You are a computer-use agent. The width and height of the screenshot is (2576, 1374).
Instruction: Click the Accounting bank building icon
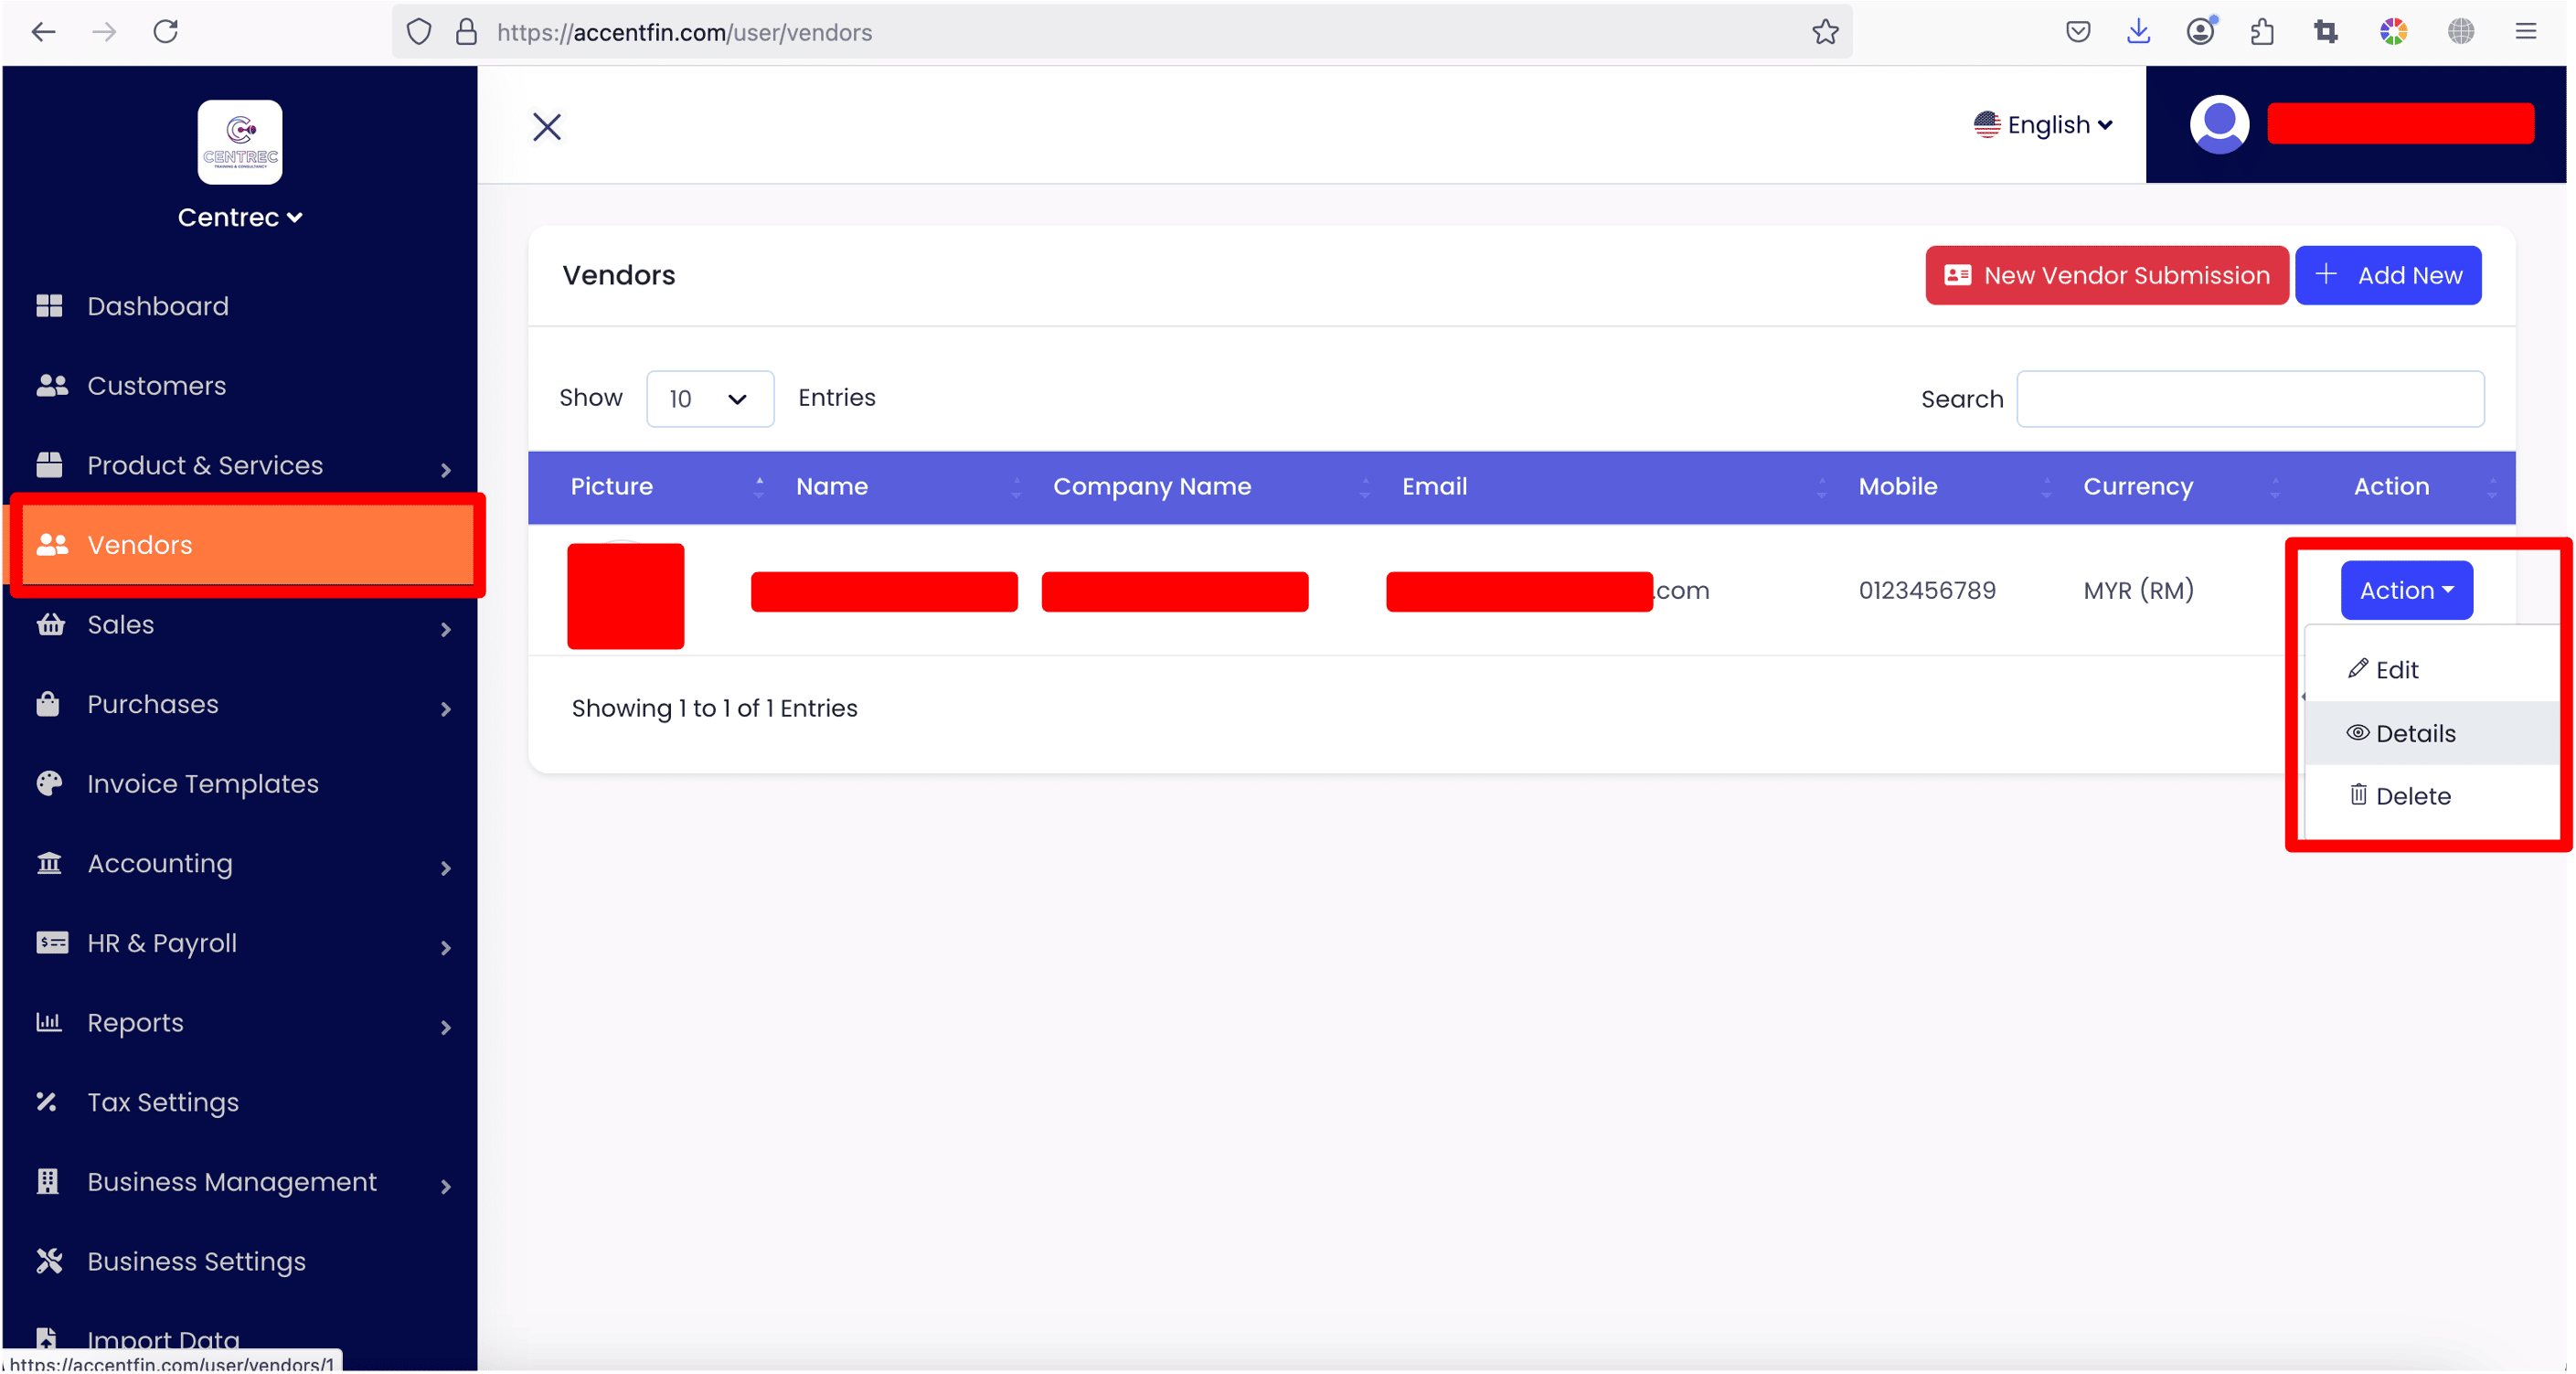[49, 863]
